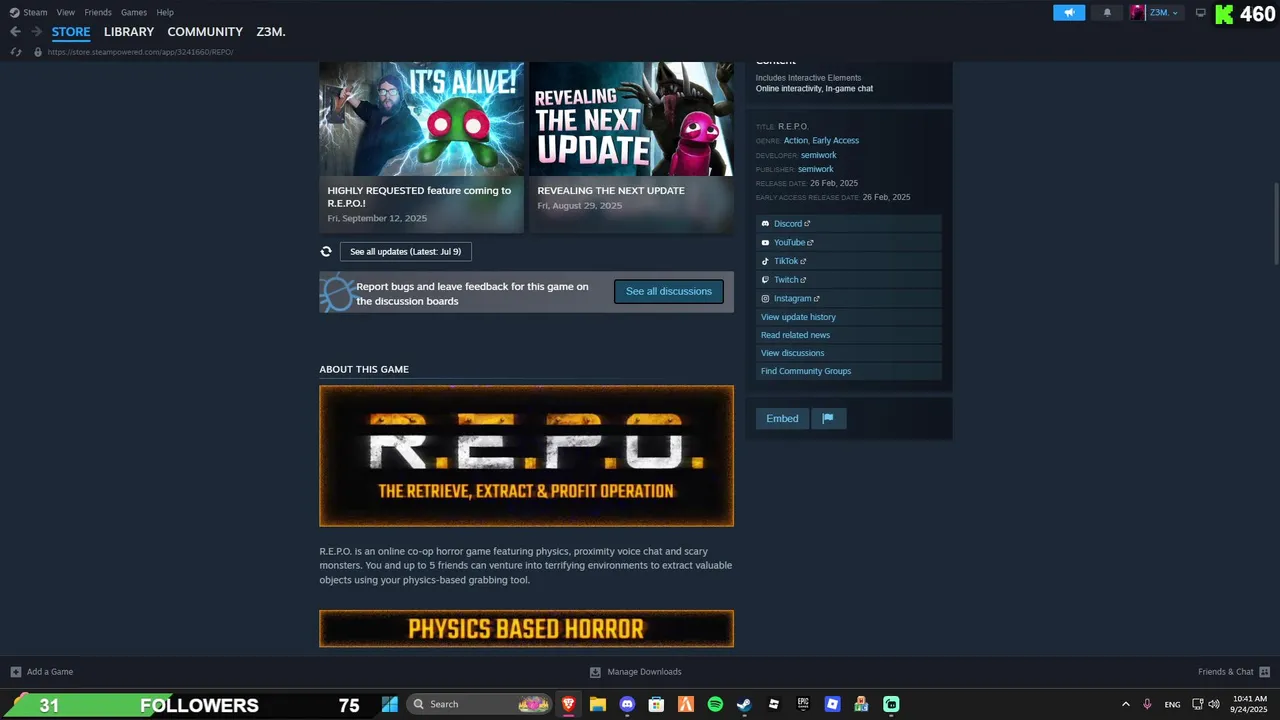Click the Embed button

click(782, 418)
